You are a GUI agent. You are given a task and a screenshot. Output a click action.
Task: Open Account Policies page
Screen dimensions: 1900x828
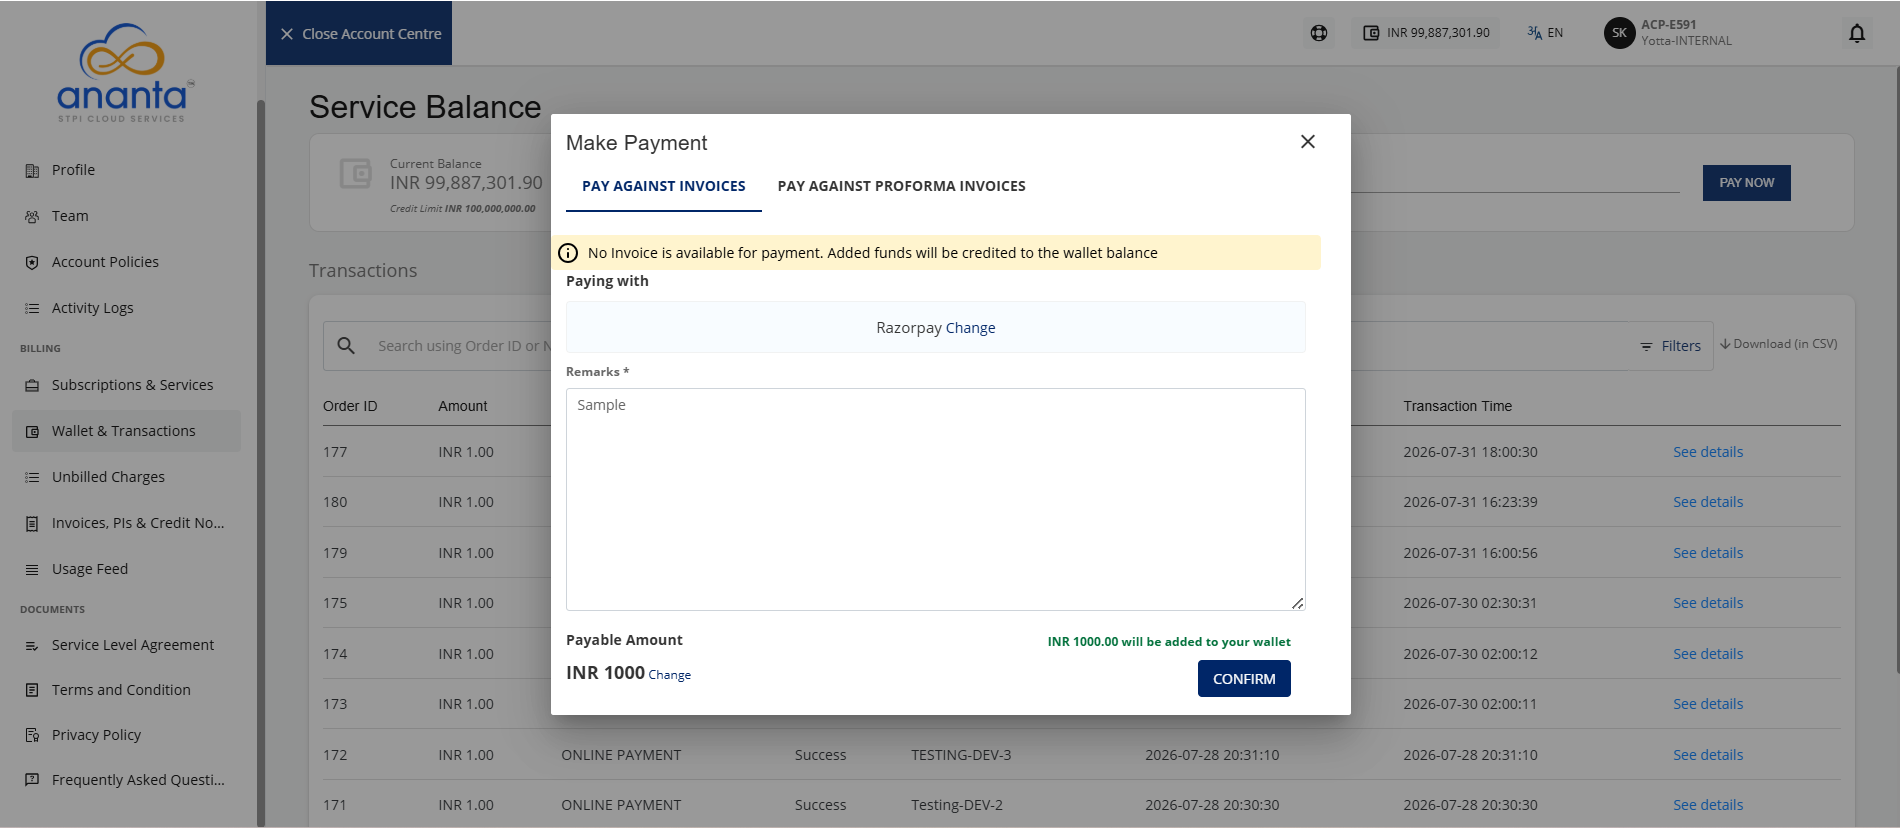click(126, 262)
